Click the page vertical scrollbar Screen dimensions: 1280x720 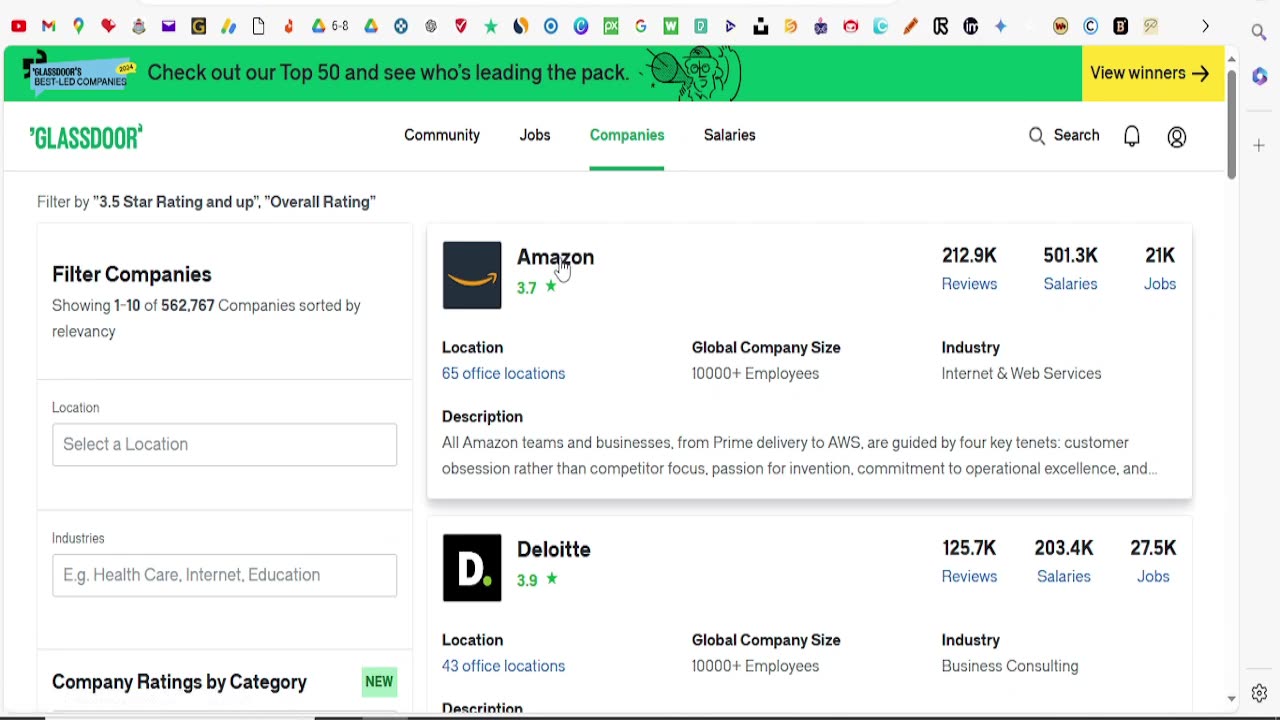tap(1231, 125)
